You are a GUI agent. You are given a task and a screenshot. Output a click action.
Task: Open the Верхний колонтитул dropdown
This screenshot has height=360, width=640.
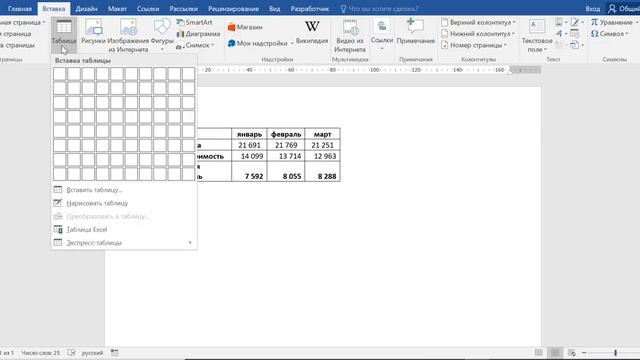tap(478, 22)
